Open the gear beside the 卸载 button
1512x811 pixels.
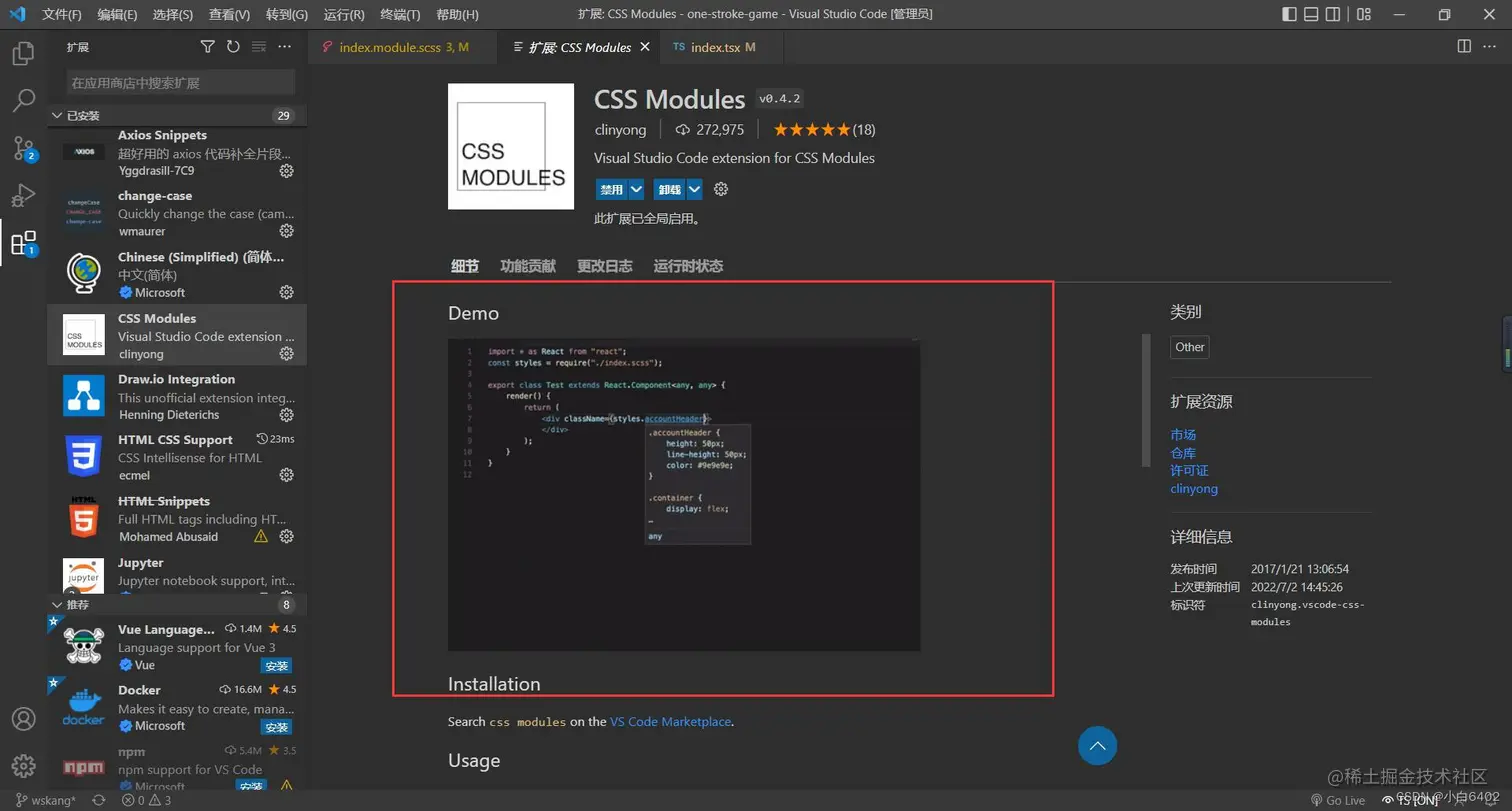[721, 189]
